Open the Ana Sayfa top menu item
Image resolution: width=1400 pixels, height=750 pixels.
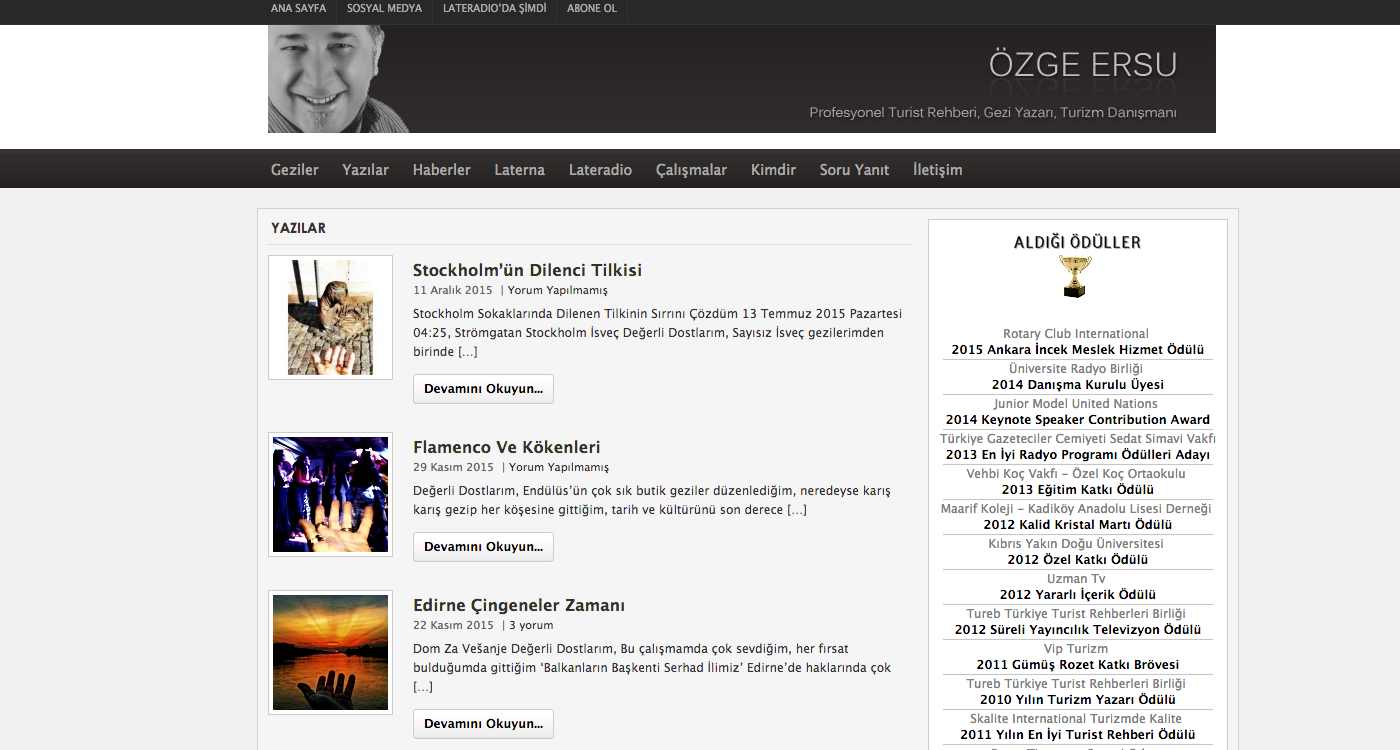(x=298, y=8)
